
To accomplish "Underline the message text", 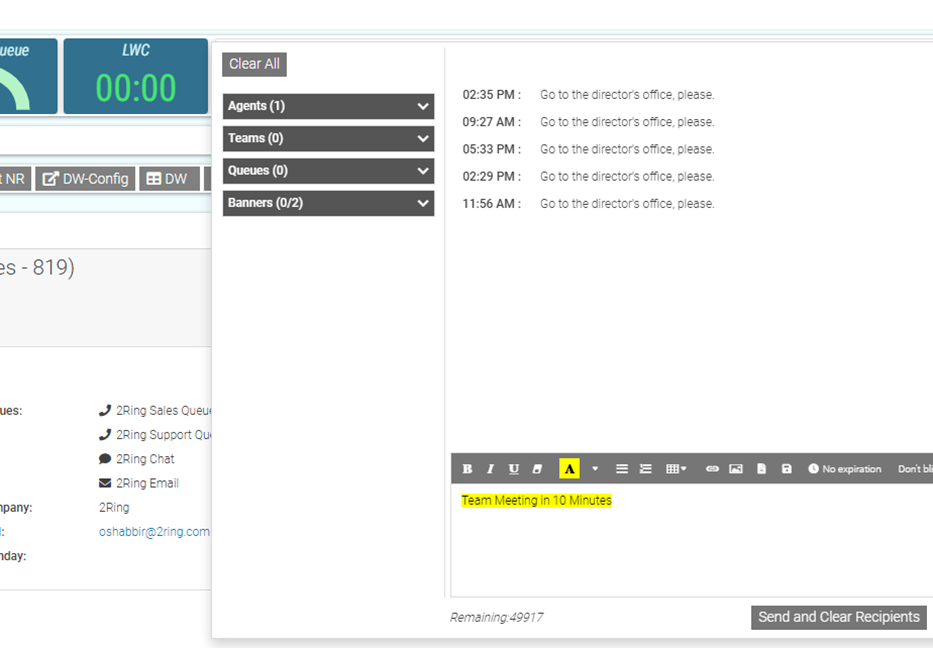I will (x=513, y=469).
